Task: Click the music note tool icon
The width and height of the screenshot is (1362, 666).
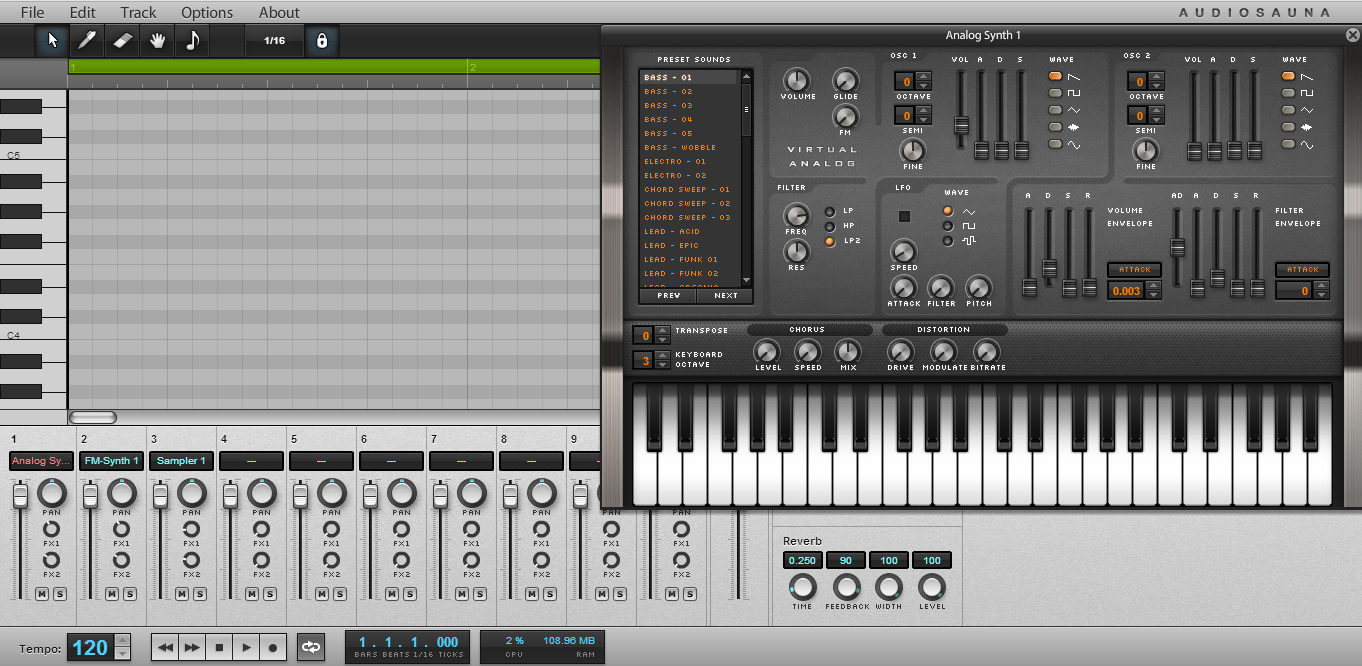Action: click(192, 40)
